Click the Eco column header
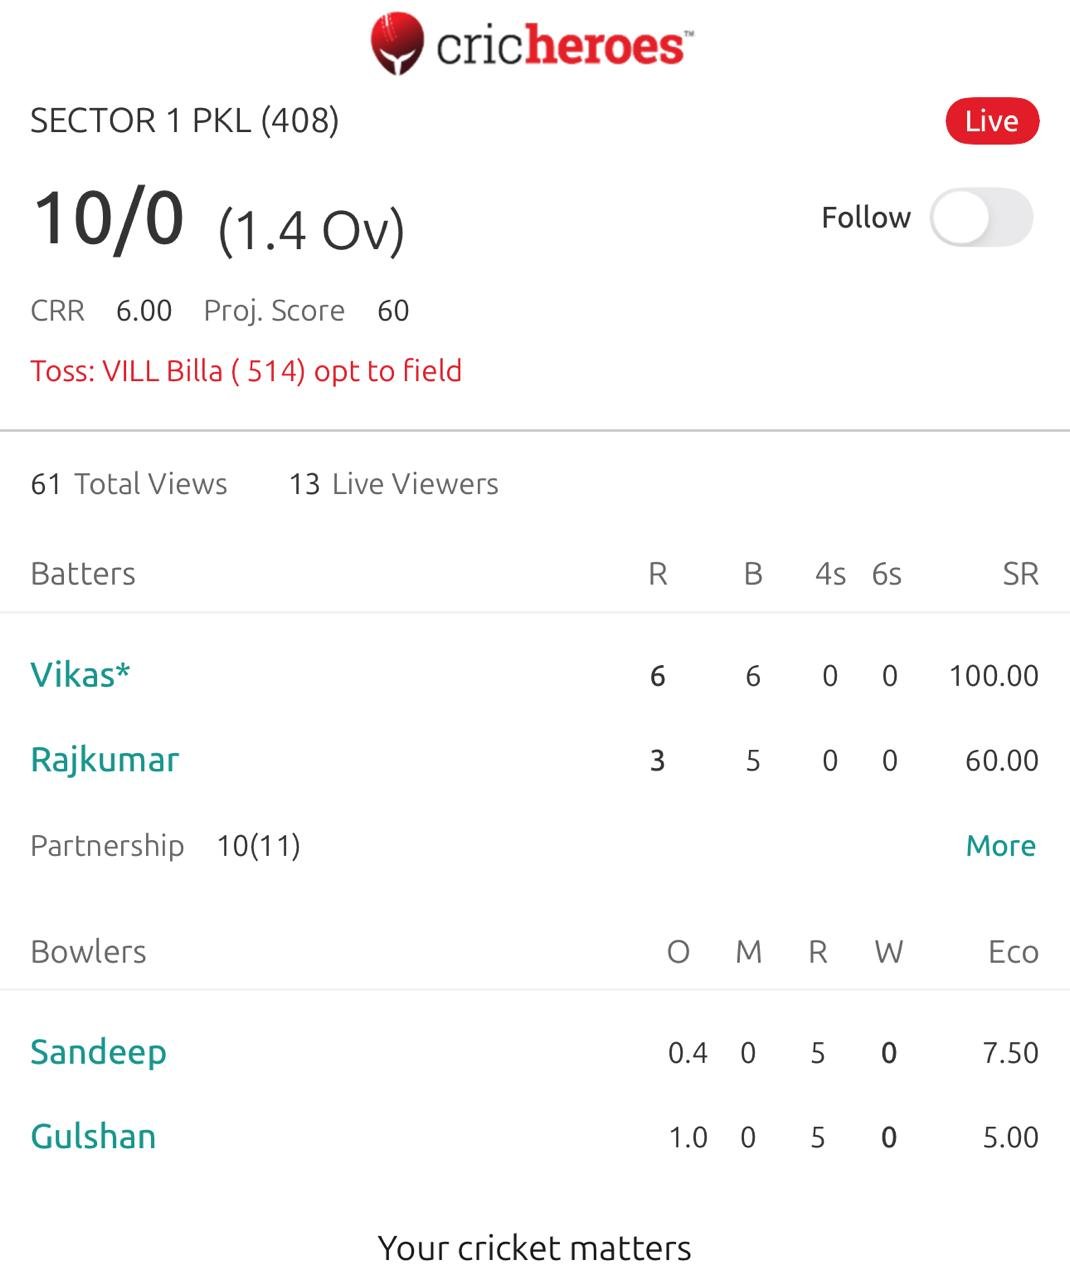 [1012, 952]
